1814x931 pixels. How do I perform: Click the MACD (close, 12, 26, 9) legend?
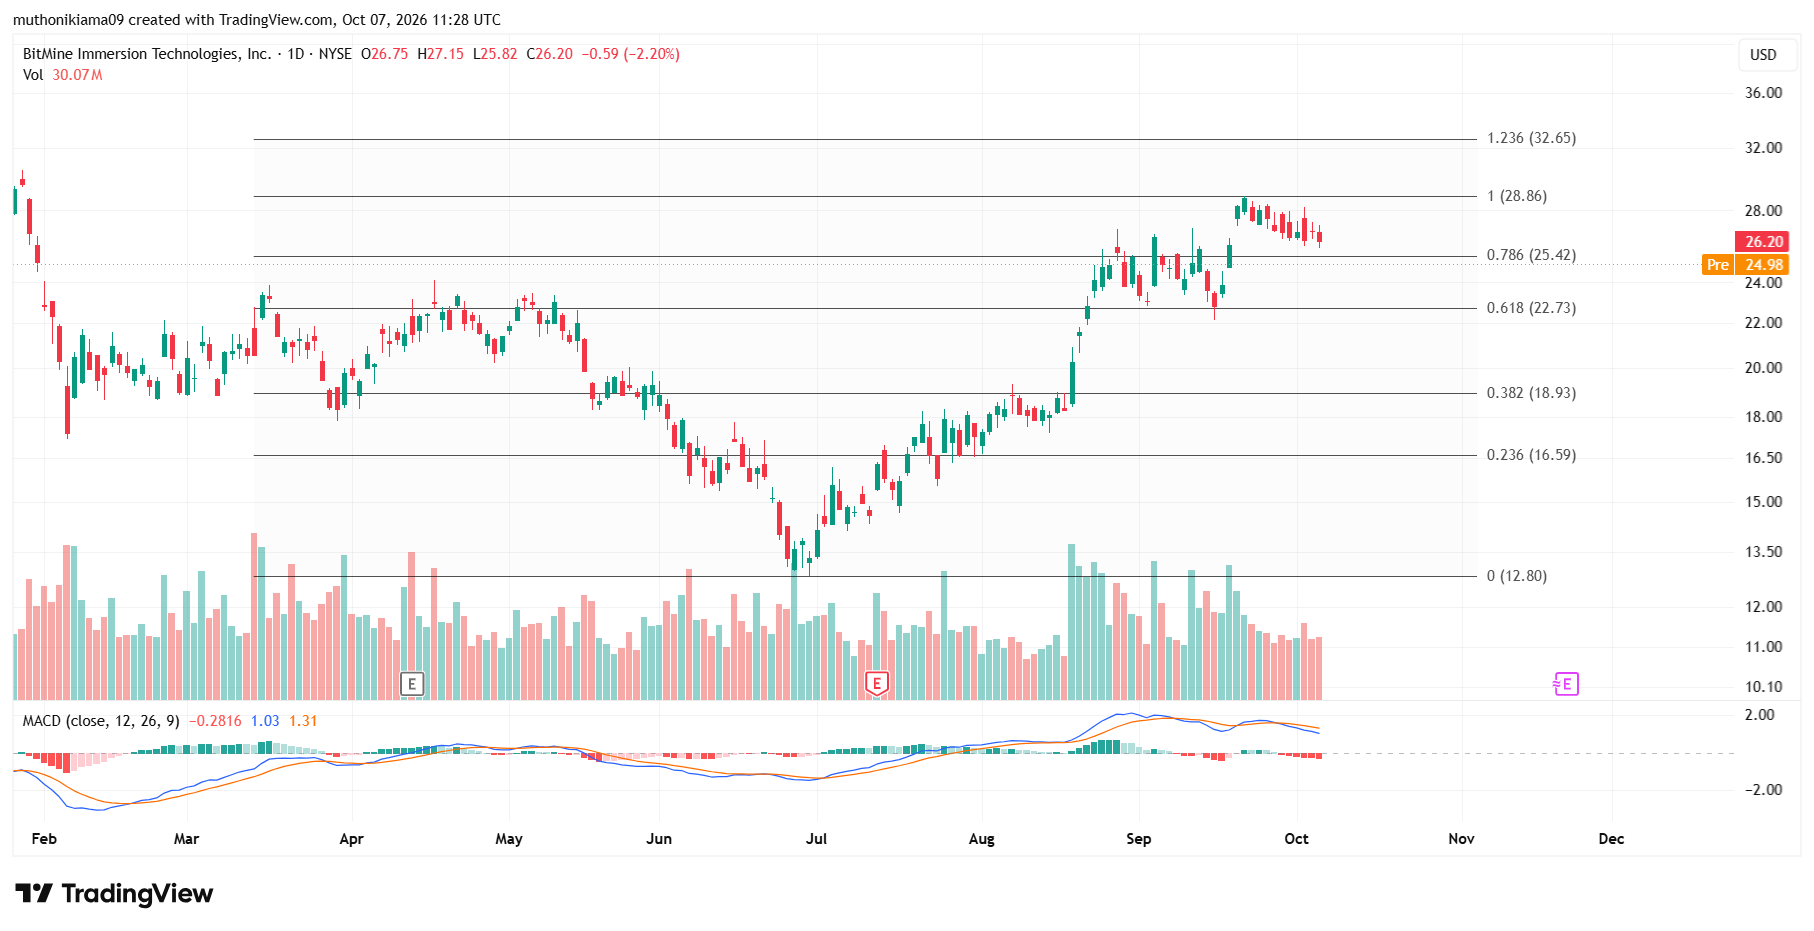[x=101, y=721]
